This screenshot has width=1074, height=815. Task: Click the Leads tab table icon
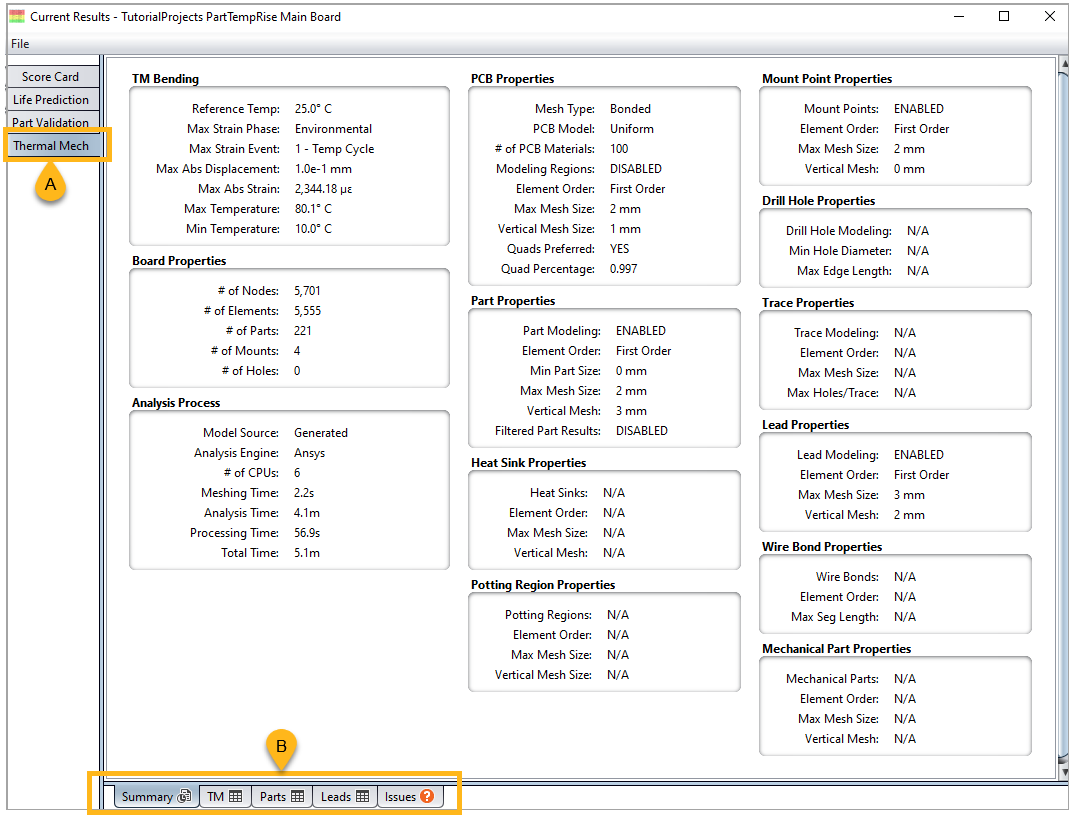(x=362, y=797)
